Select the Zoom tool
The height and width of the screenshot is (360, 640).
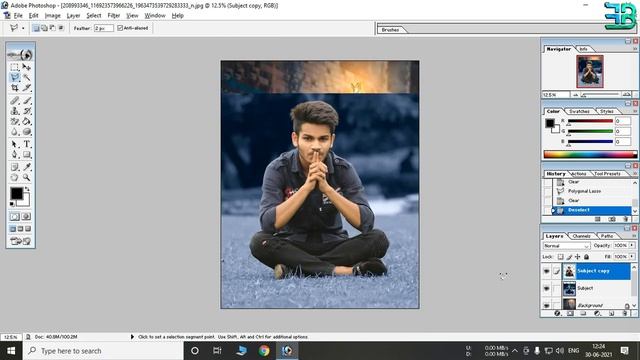(27, 178)
